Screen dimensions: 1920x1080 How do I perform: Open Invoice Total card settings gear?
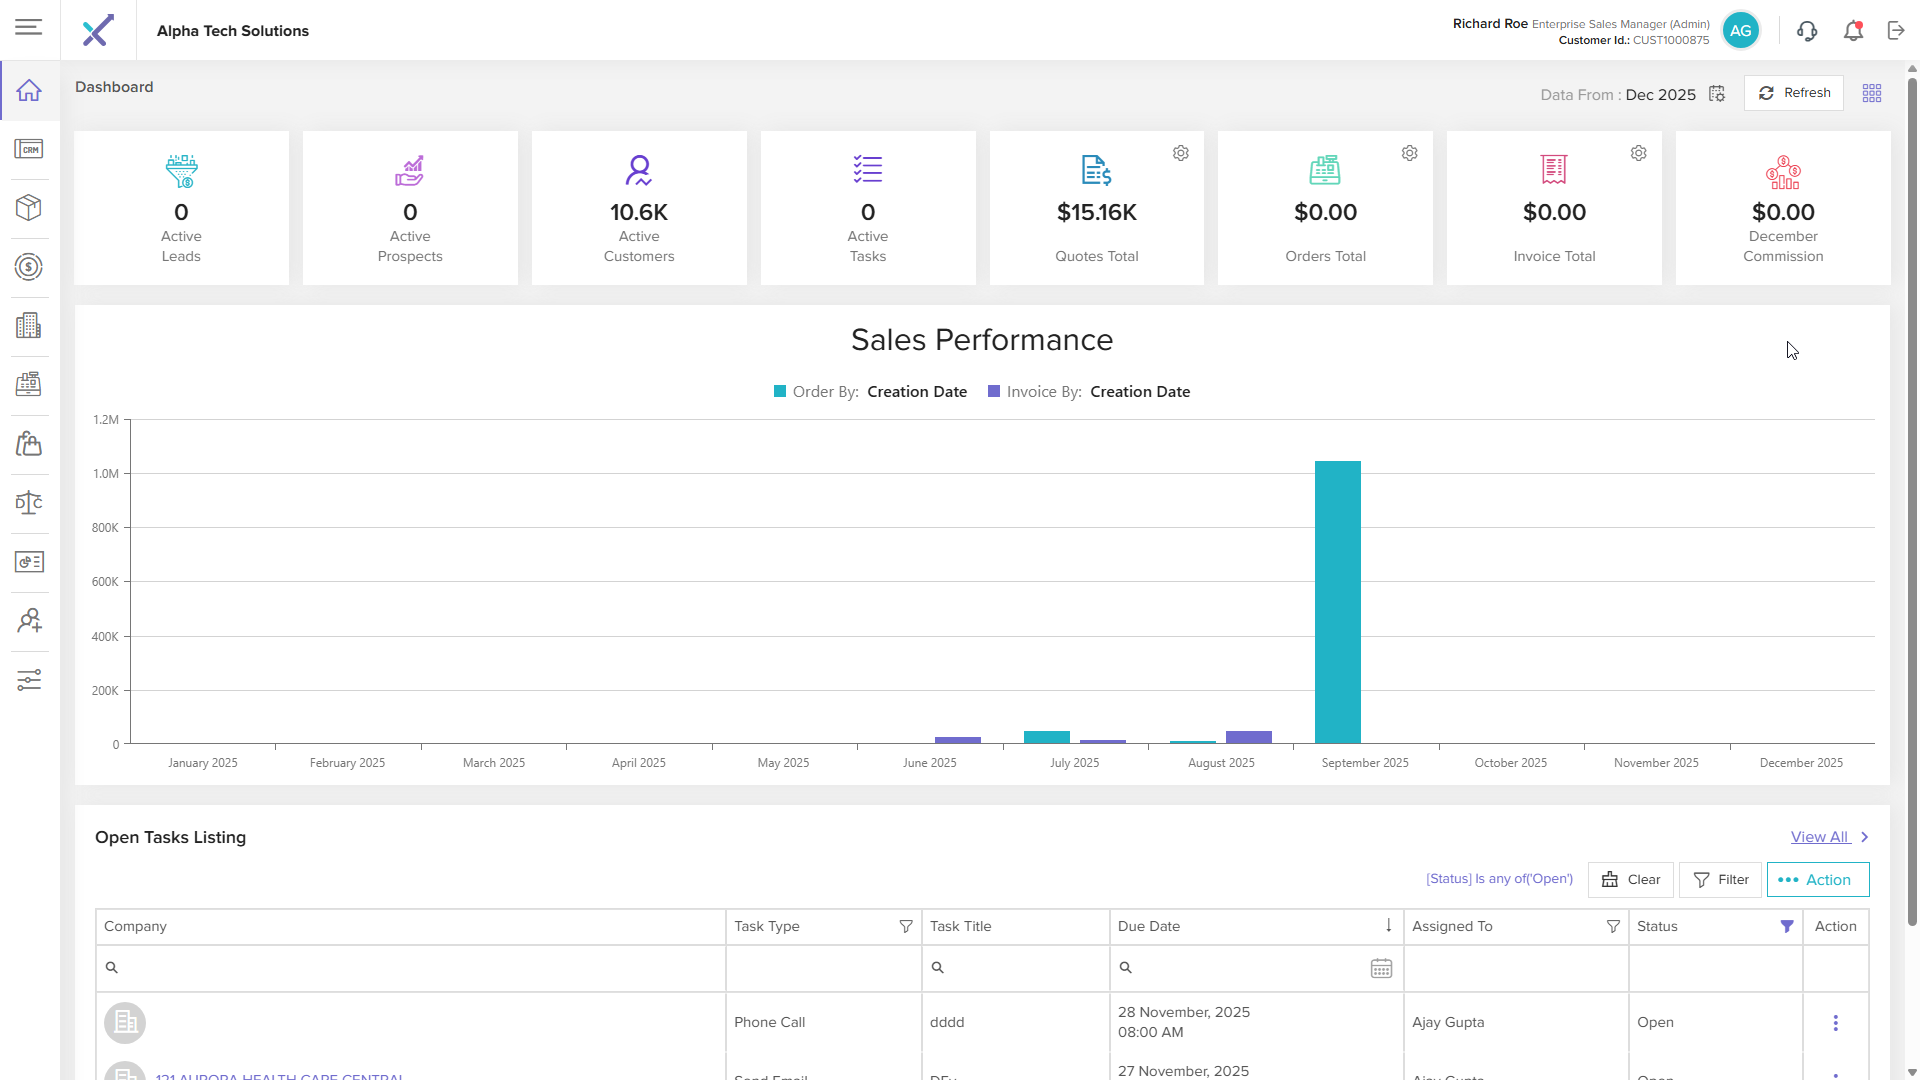click(1638, 153)
